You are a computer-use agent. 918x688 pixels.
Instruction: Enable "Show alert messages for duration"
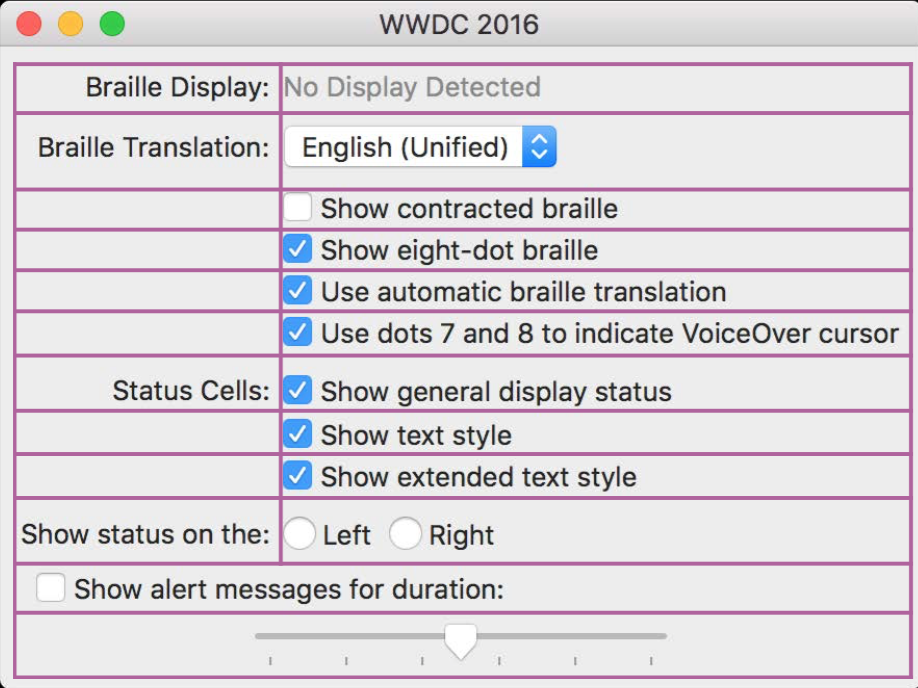[50, 589]
